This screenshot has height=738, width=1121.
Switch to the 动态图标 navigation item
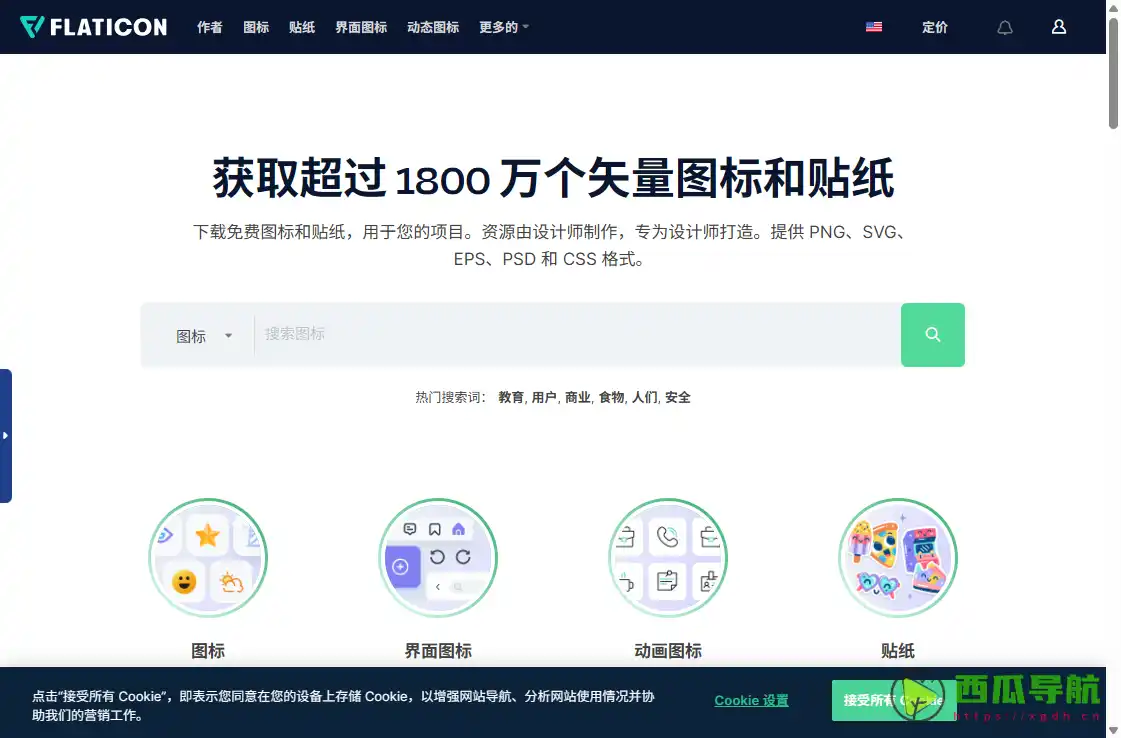(432, 27)
